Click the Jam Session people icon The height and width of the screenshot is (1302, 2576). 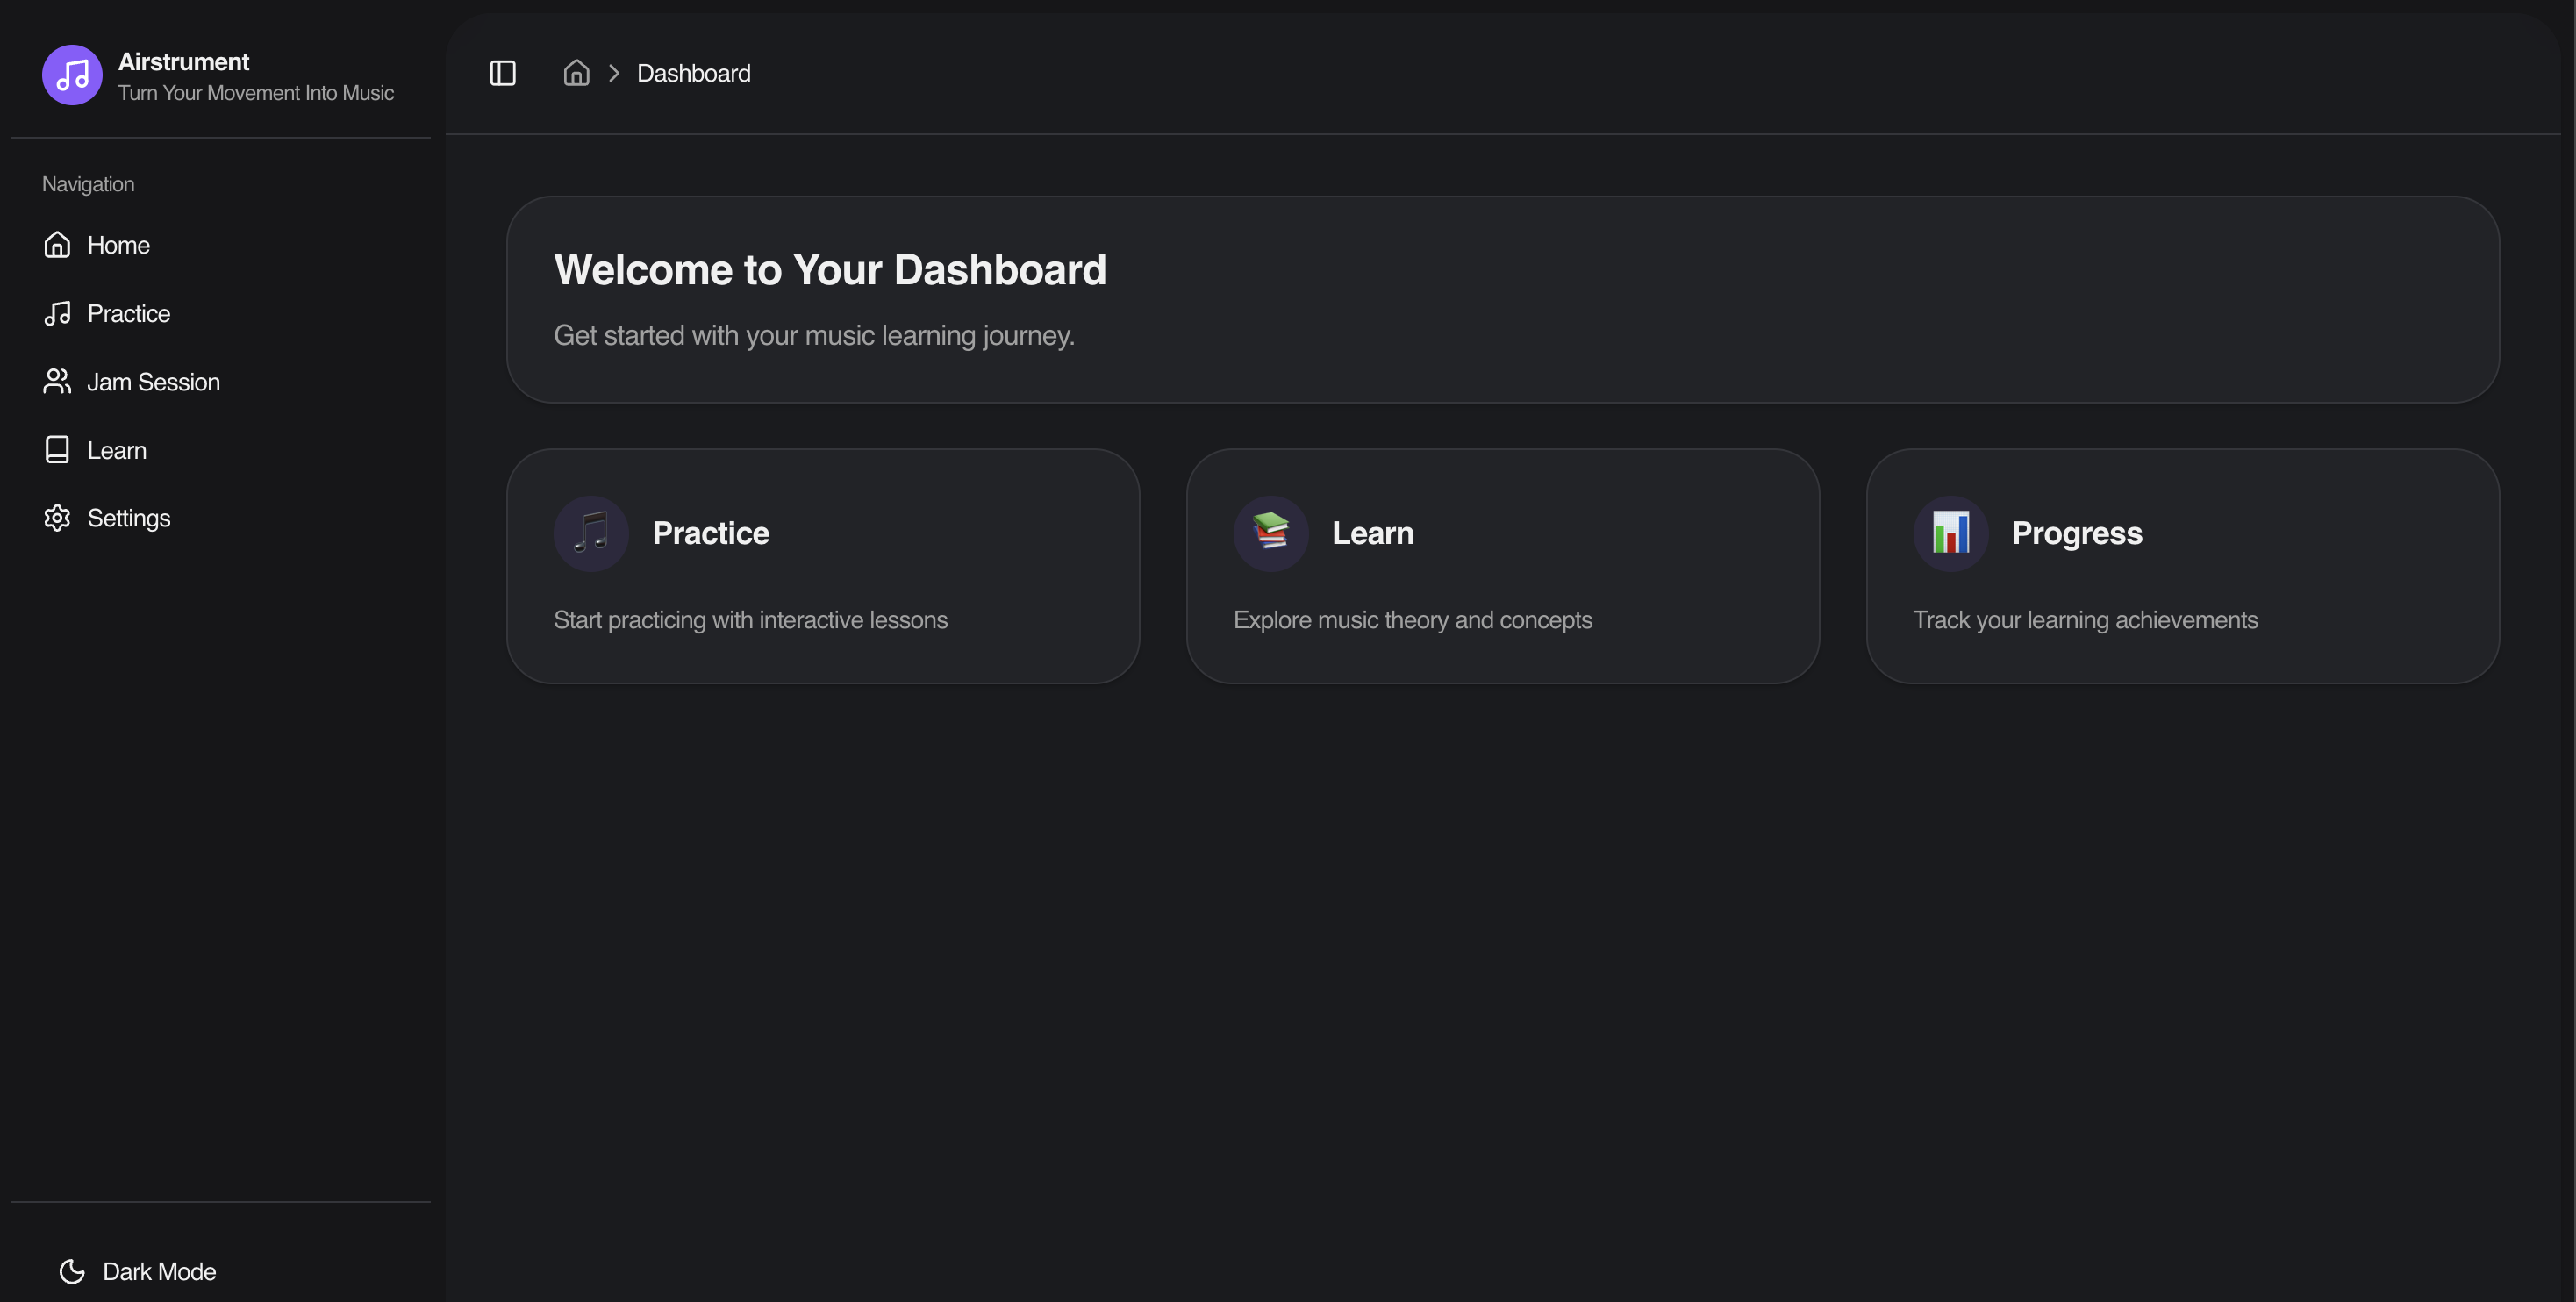point(57,382)
